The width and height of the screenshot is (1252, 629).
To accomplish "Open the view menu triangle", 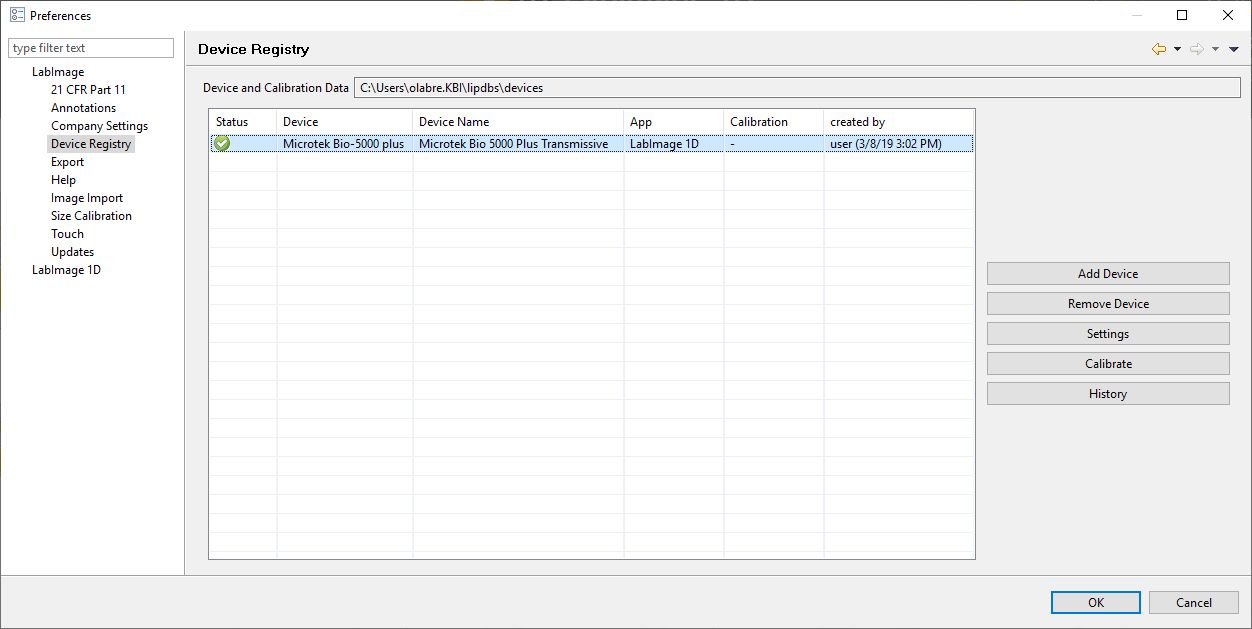I will [1233, 49].
